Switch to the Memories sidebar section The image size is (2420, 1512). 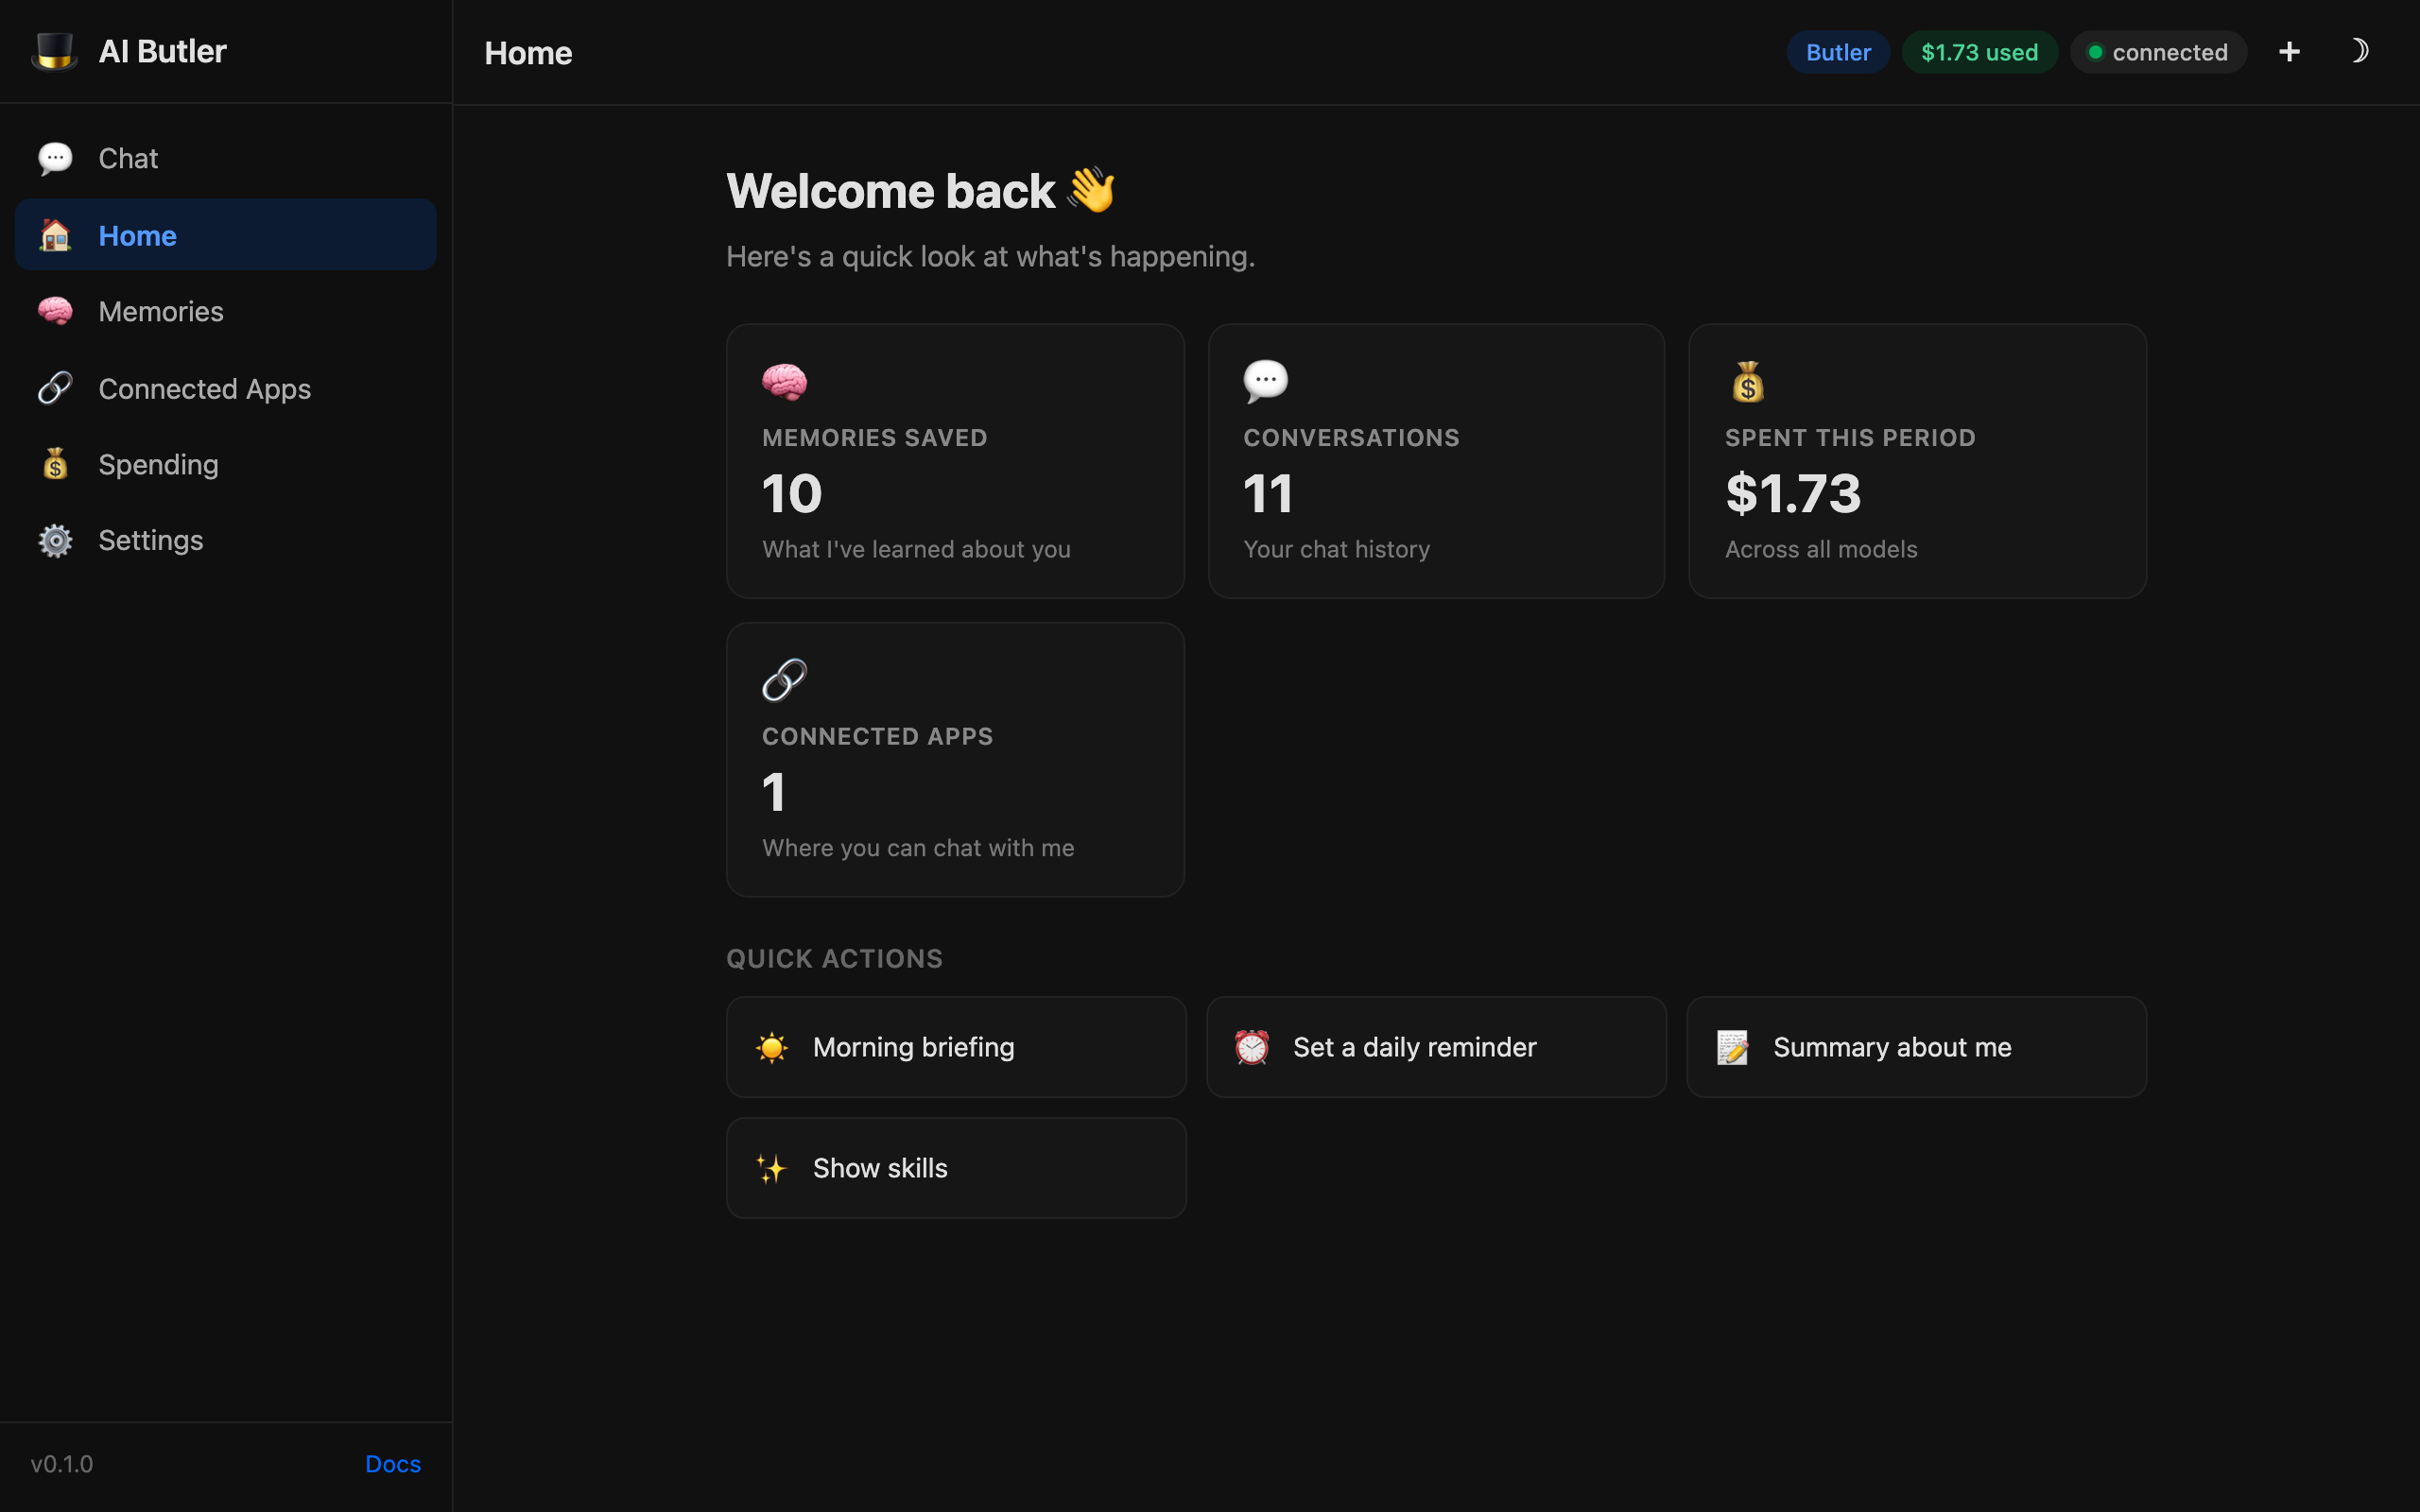(160, 311)
